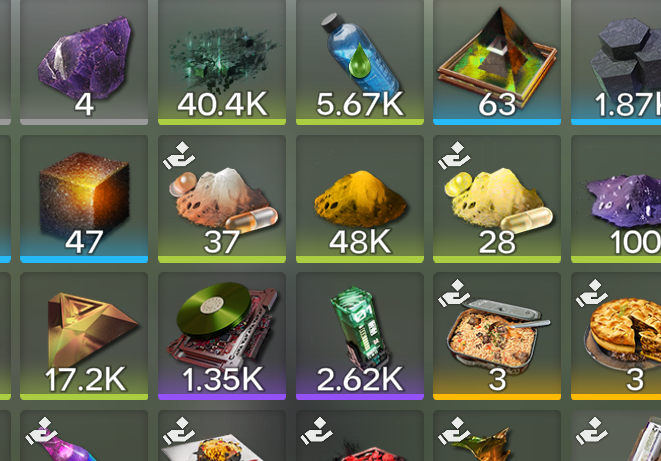Select the pink potion flask in bottom row
This screenshot has width=661, height=461.
84,436
